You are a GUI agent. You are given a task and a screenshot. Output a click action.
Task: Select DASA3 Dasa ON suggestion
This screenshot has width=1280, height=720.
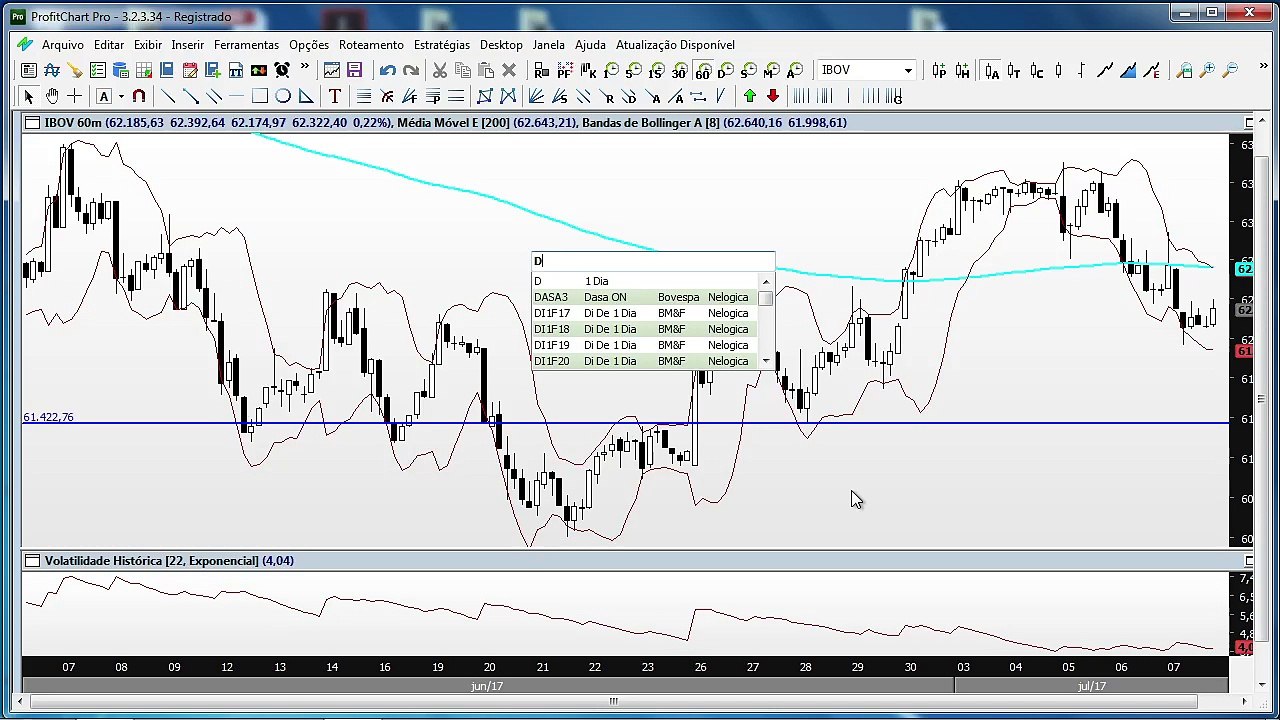646,297
